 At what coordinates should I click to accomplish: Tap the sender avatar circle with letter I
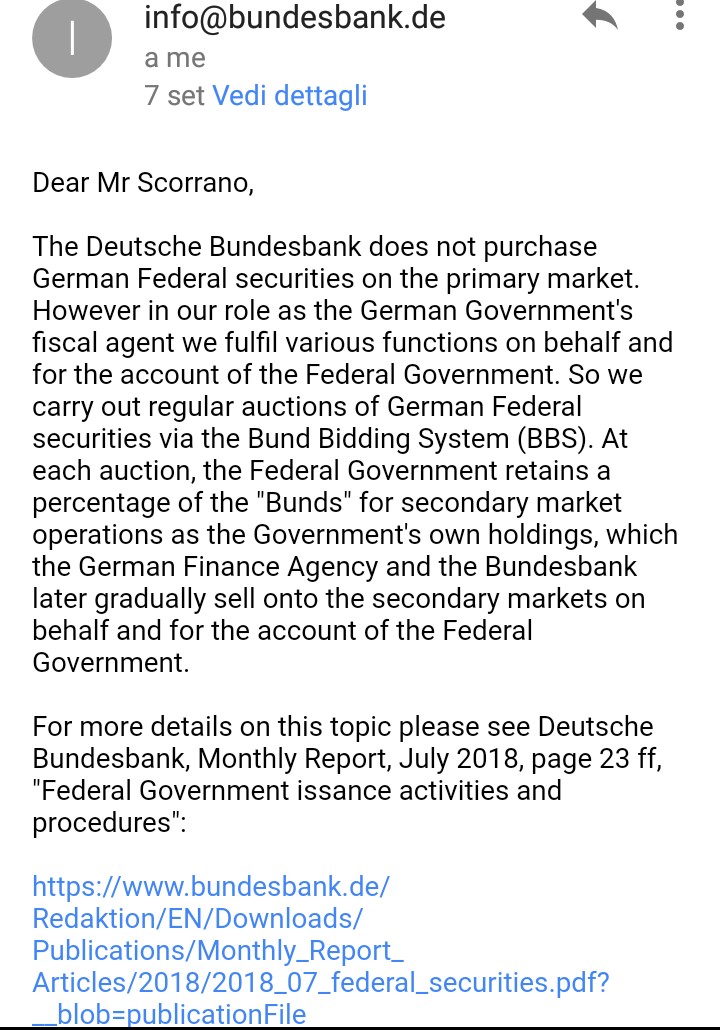tap(72, 38)
